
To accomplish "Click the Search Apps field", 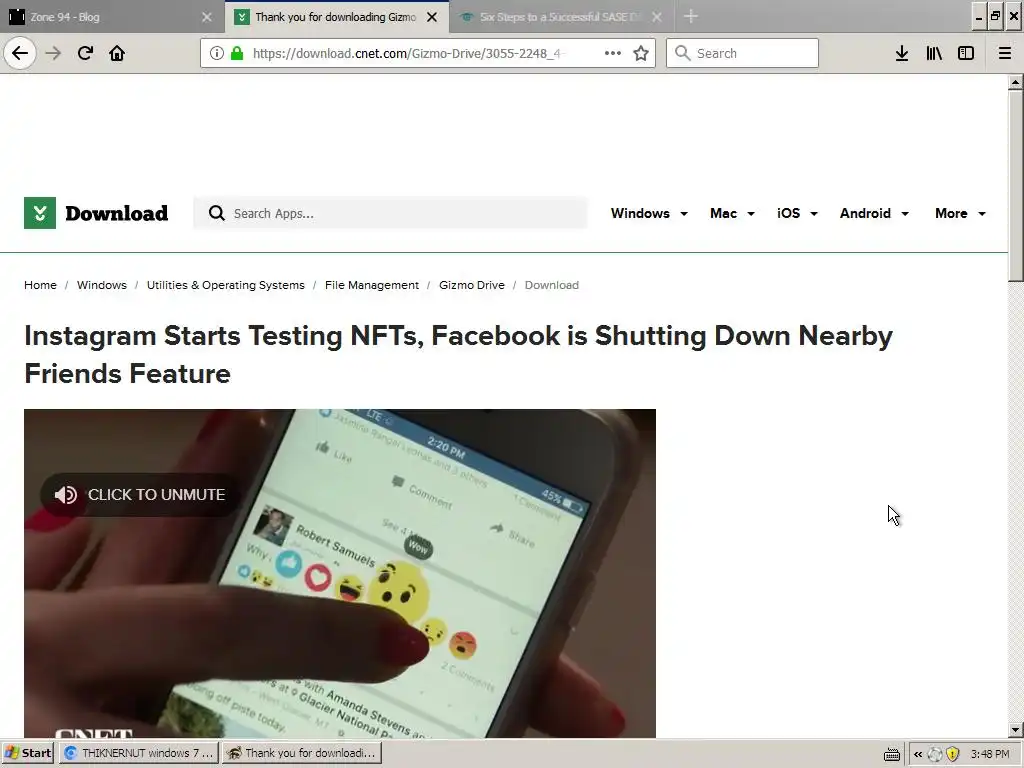I will 391,213.
